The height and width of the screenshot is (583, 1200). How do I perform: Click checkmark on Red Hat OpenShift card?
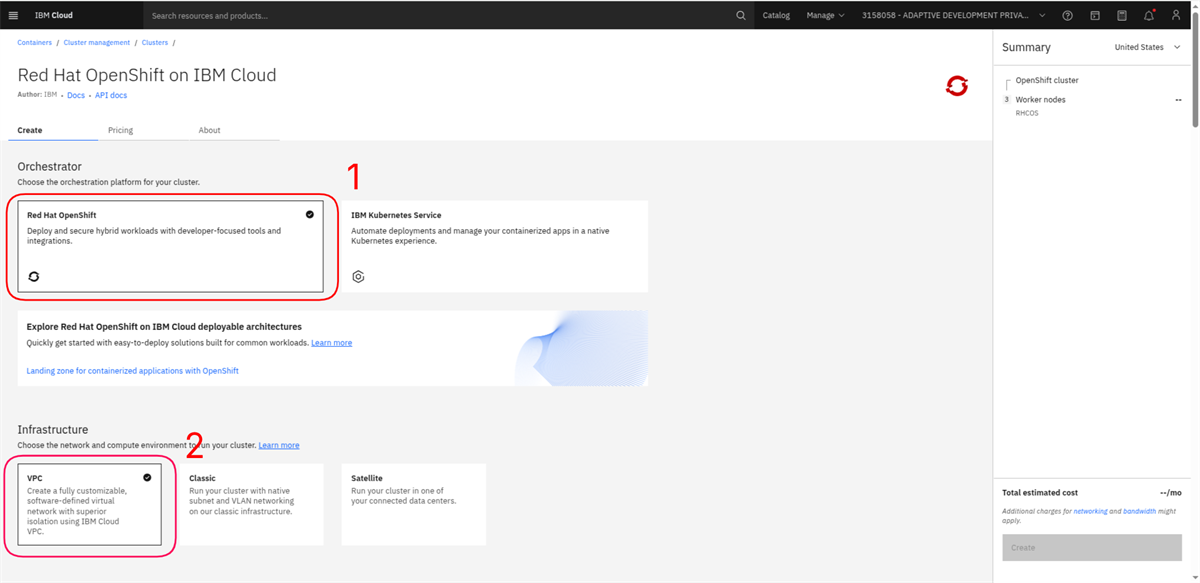coord(310,214)
